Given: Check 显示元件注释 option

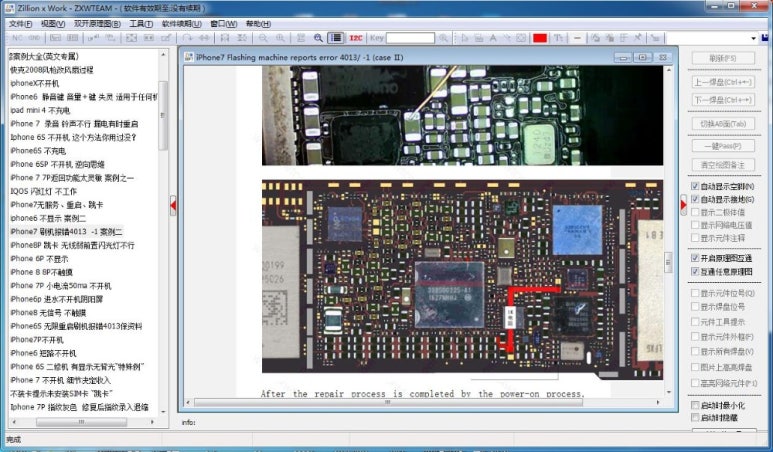Looking at the screenshot, I should [x=695, y=238].
